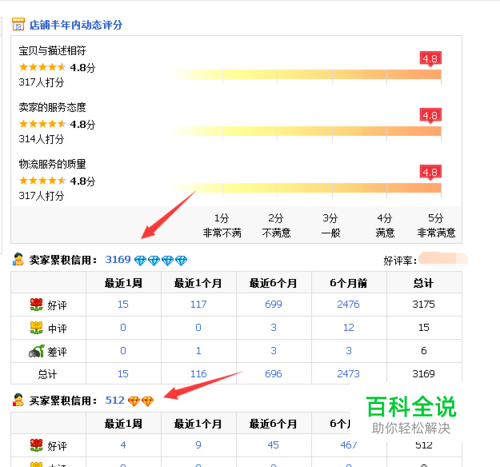Open seller 好评 count 699 for 最近6个月
Viewport: 500px width, 467px height.
click(273, 304)
